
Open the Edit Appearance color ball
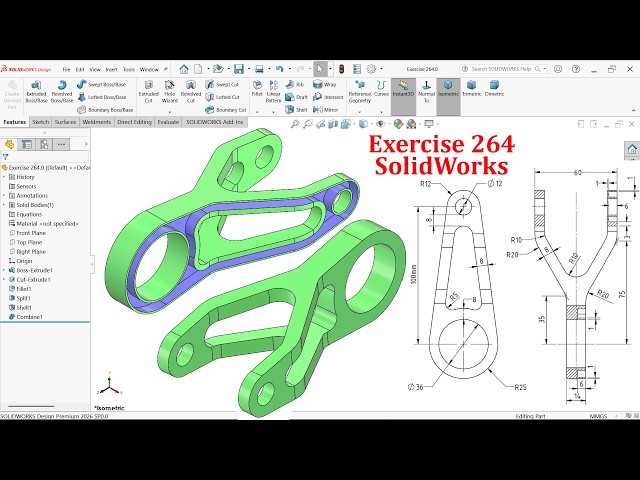pos(398,124)
